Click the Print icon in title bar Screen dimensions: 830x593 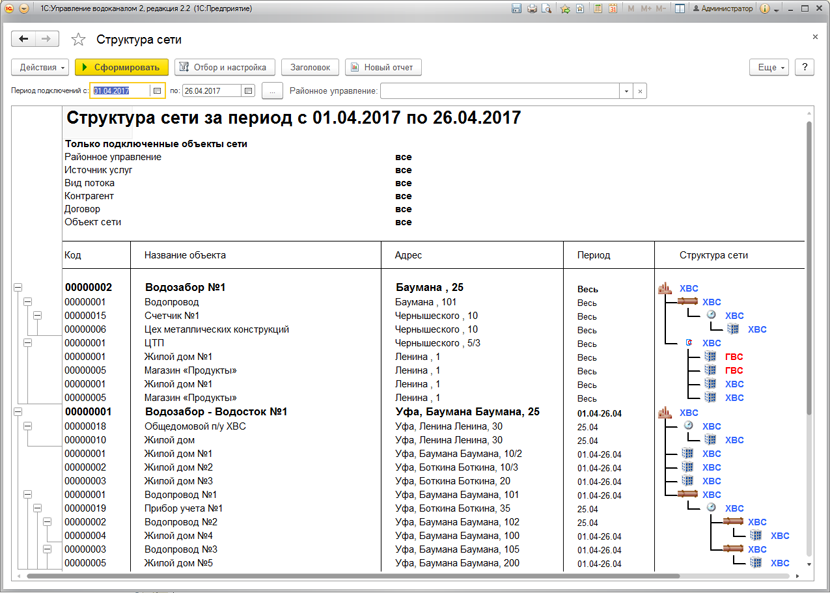click(x=532, y=8)
